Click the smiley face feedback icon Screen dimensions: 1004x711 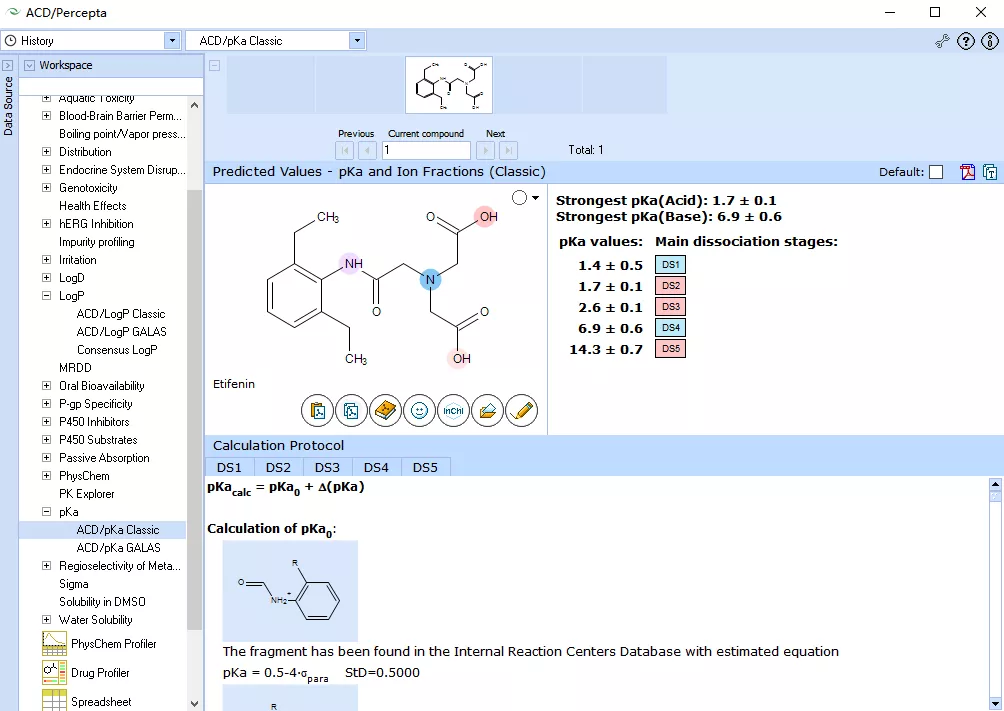419,410
